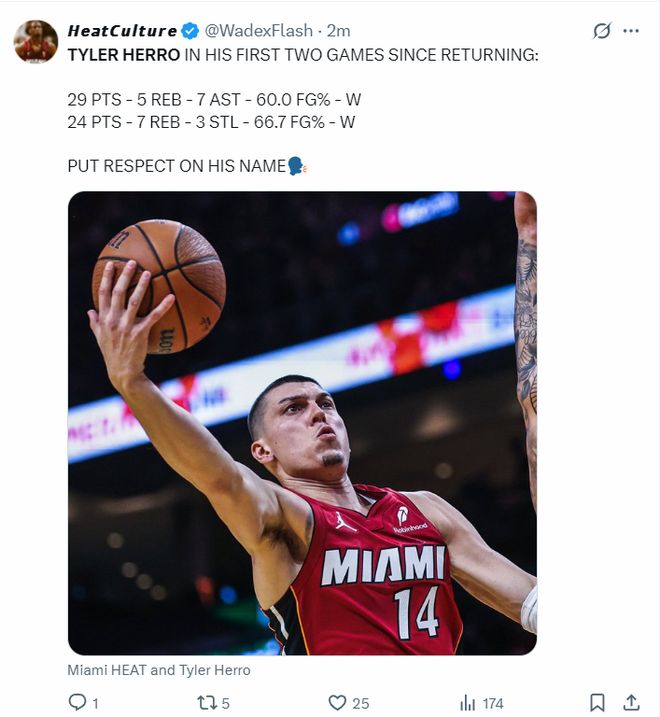660x717 pixels.
Task: Open the post via 2m timestamp
Action: (x=339, y=31)
